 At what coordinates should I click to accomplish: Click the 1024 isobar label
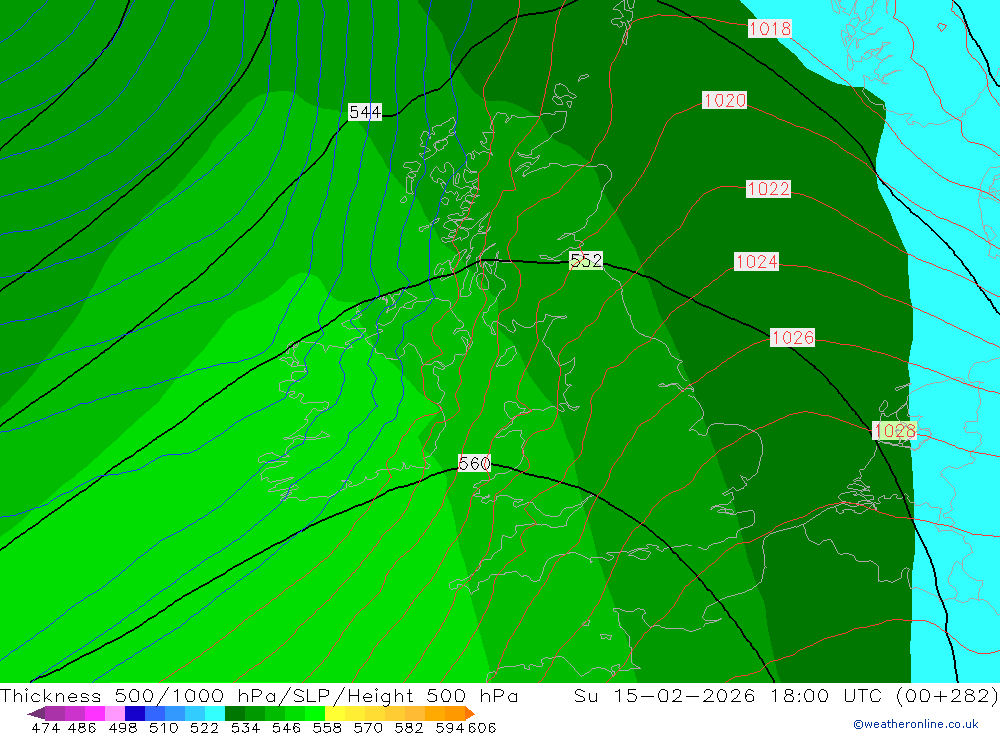pos(756,262)
